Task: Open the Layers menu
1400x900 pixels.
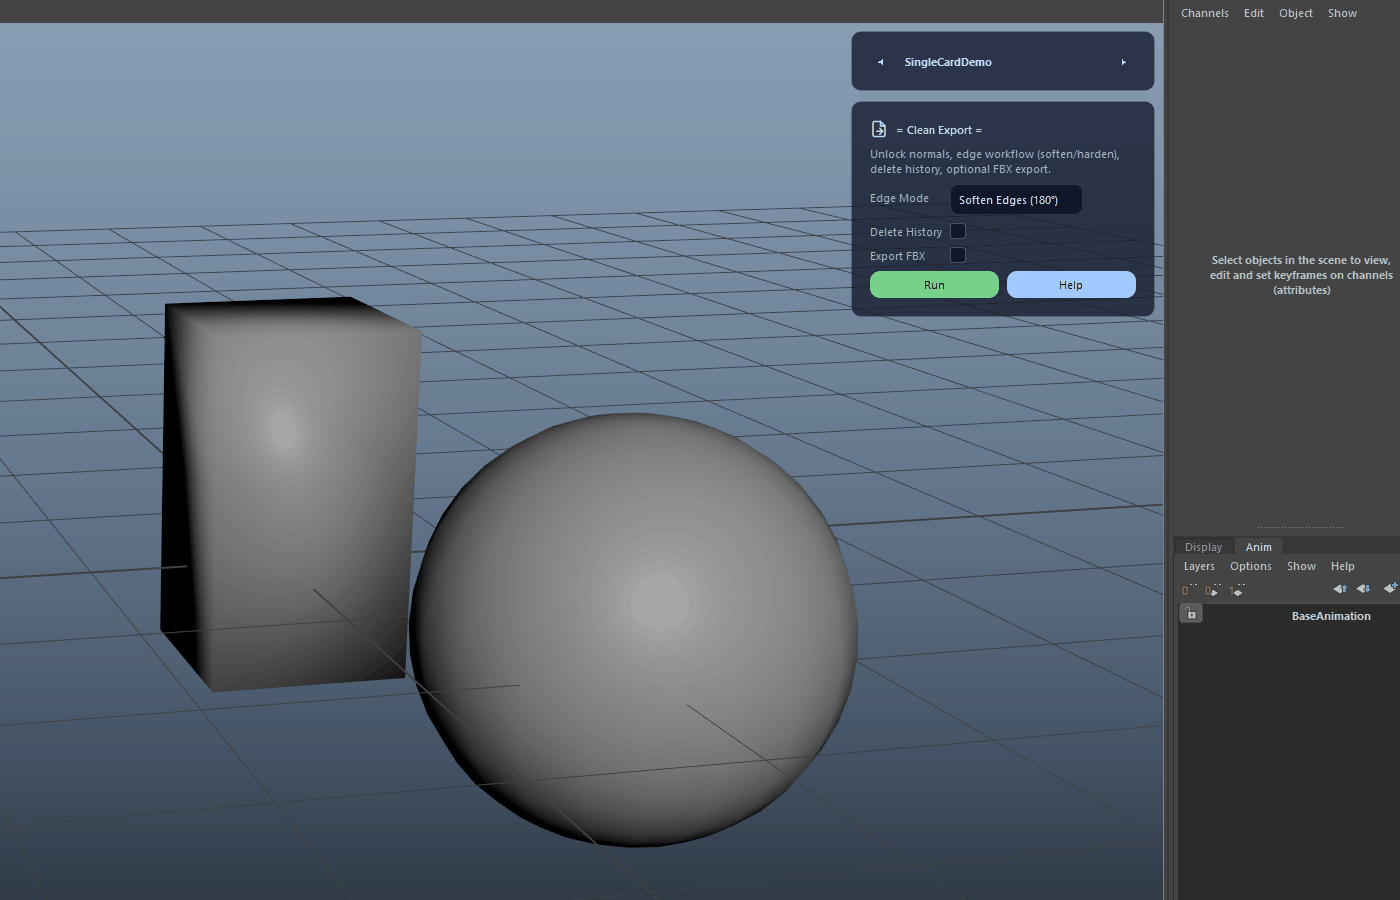Action: [x=1199, y=566]
